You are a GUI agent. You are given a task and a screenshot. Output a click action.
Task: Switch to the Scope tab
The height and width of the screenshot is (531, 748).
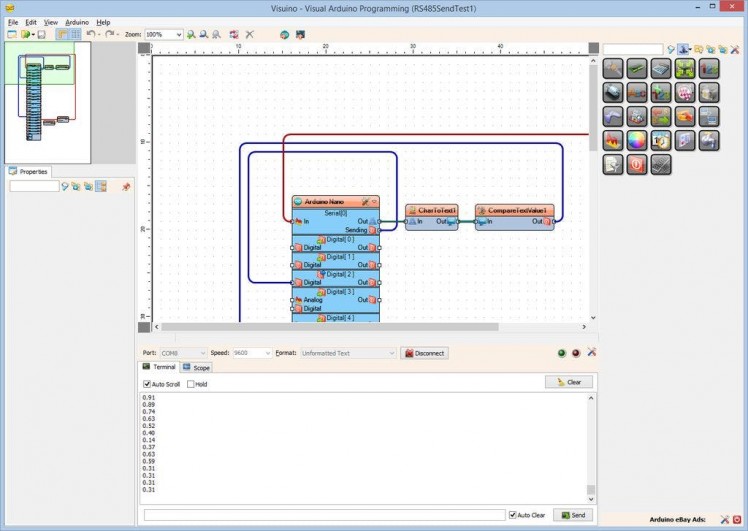pyautogui.click(x=197, y=368)
